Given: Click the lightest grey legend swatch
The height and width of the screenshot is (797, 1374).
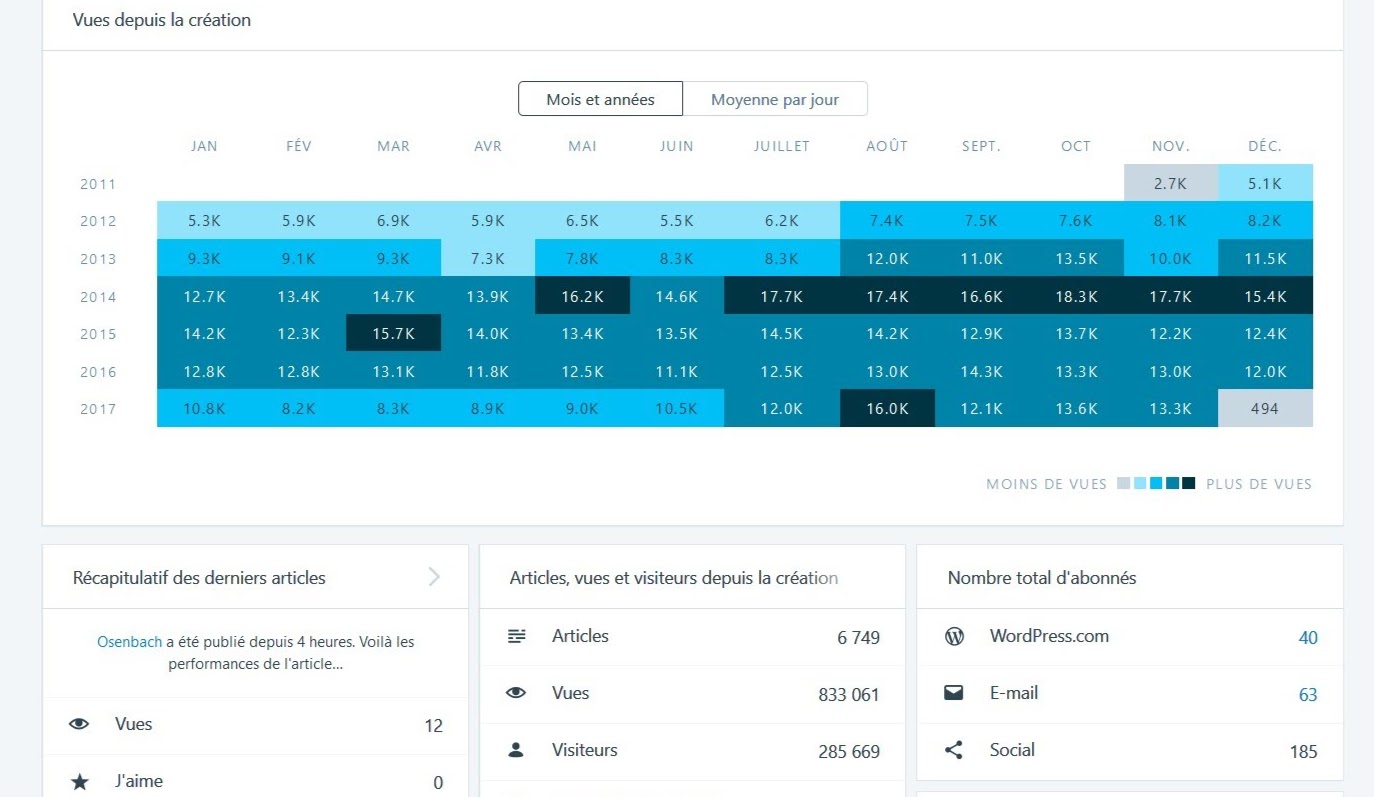Looking at the screenshot, I should (x=1124, y=484).
